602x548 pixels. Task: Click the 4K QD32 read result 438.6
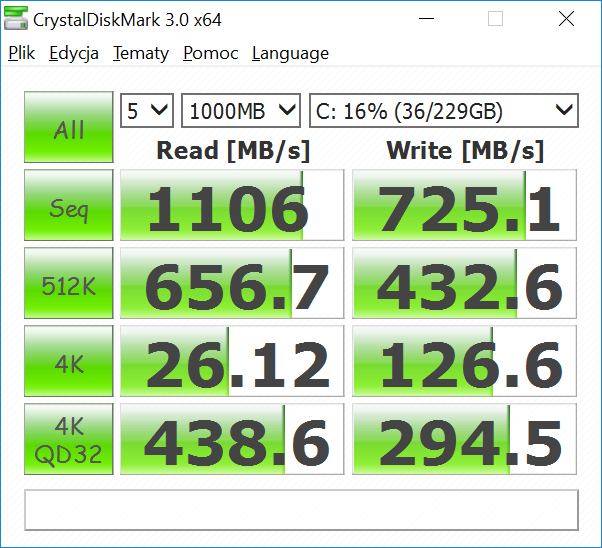pyautogui.click(x=232, y=439)
